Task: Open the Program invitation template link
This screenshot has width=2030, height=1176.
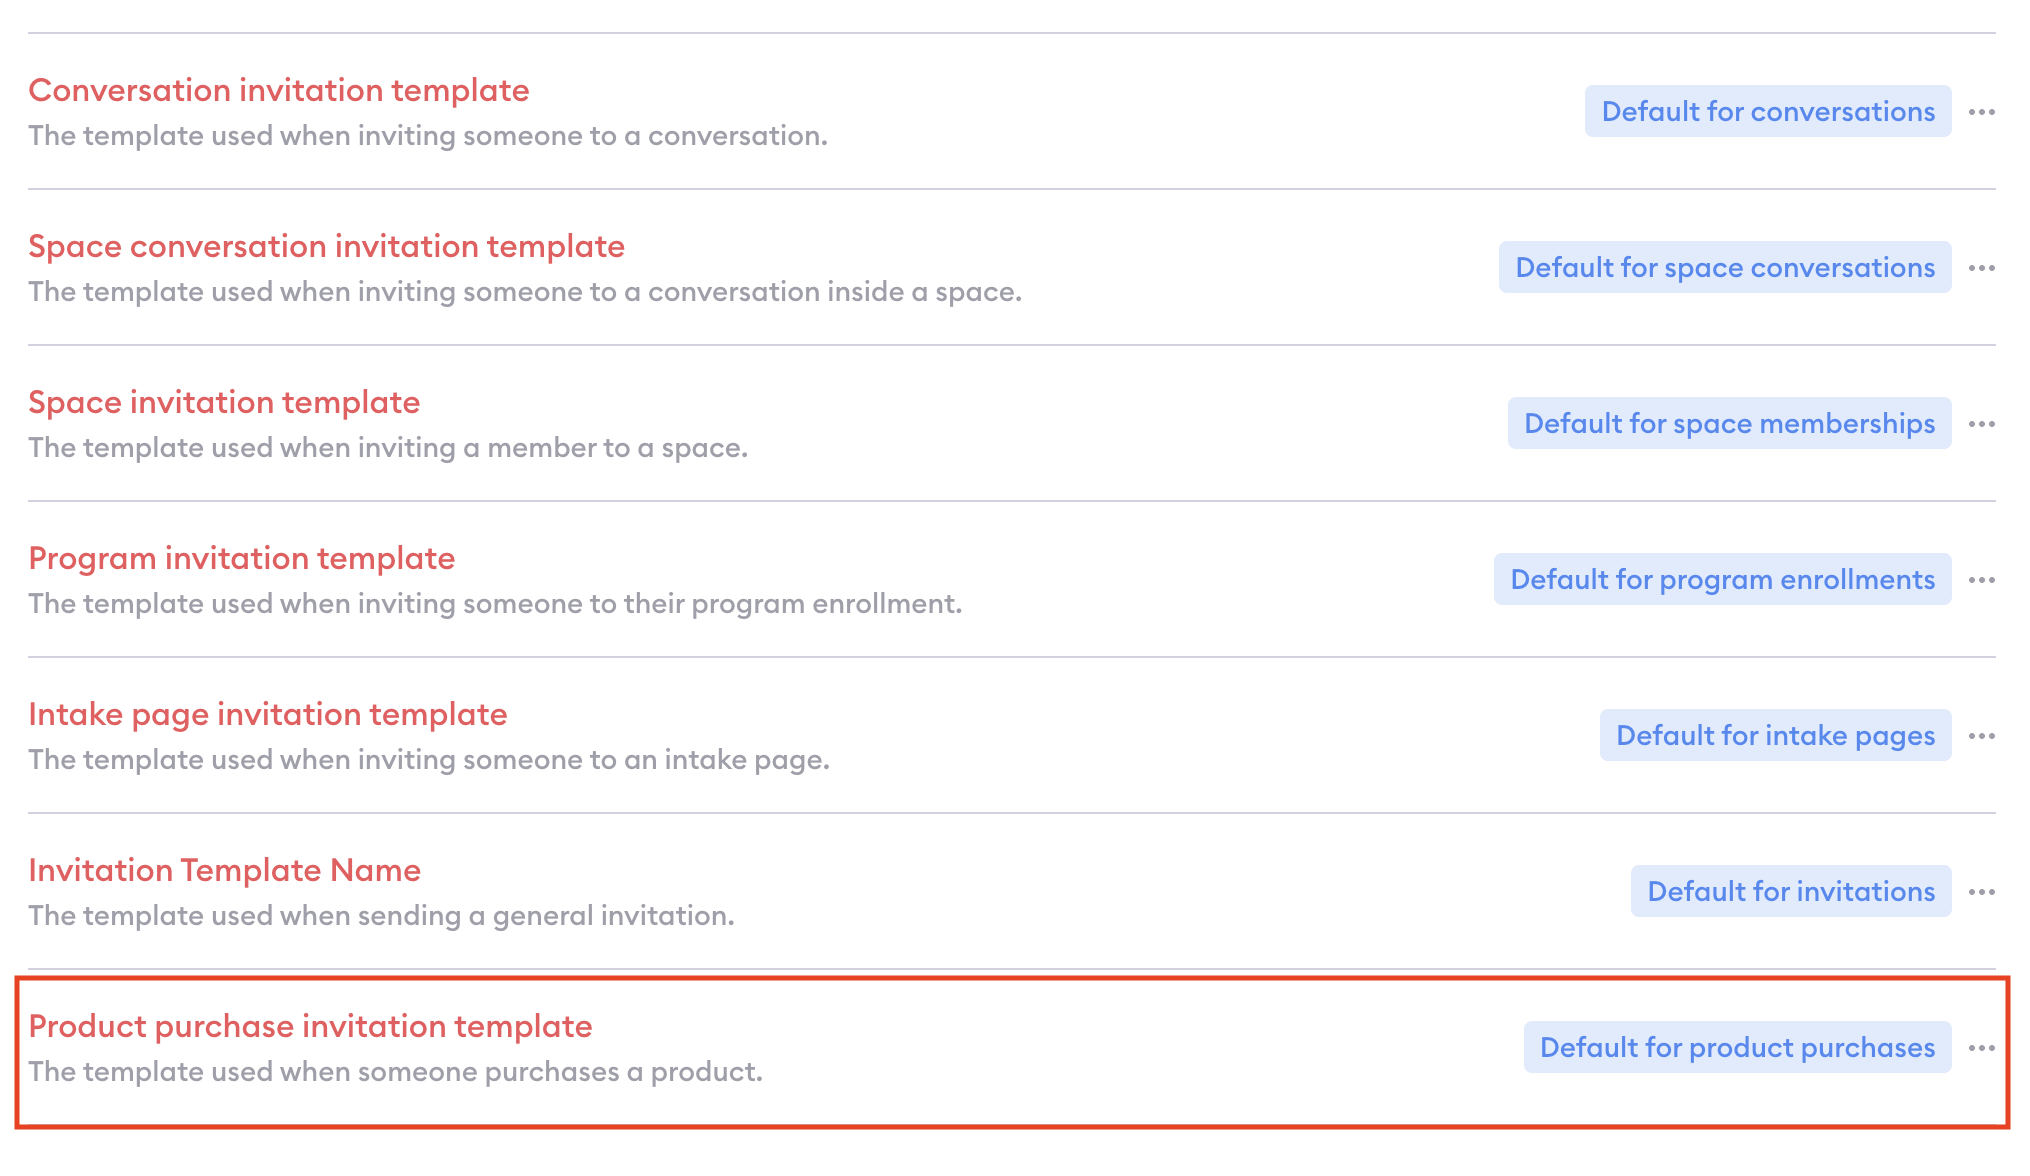Action: pyautogui.click(x=241, y=558)
